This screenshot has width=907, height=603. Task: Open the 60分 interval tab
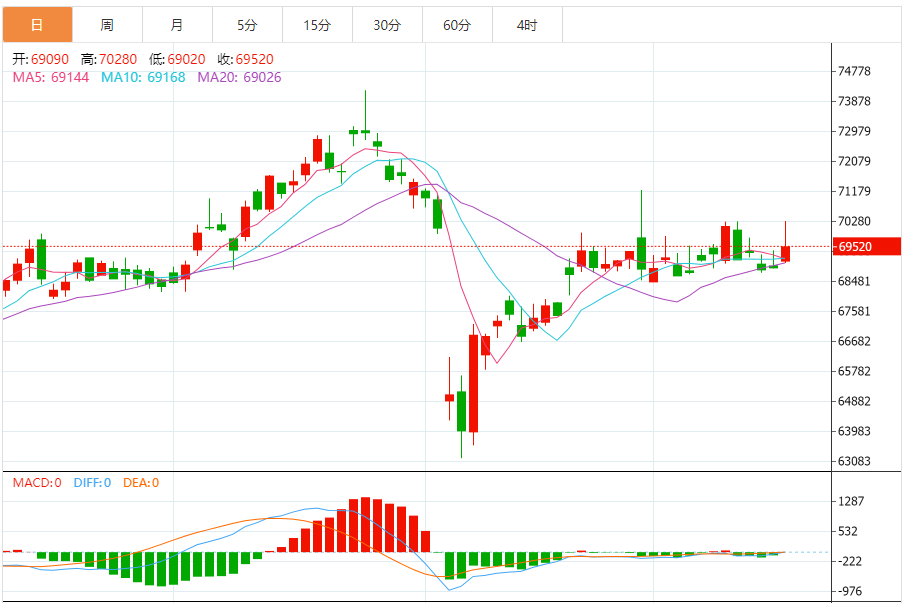pos(457,25)
